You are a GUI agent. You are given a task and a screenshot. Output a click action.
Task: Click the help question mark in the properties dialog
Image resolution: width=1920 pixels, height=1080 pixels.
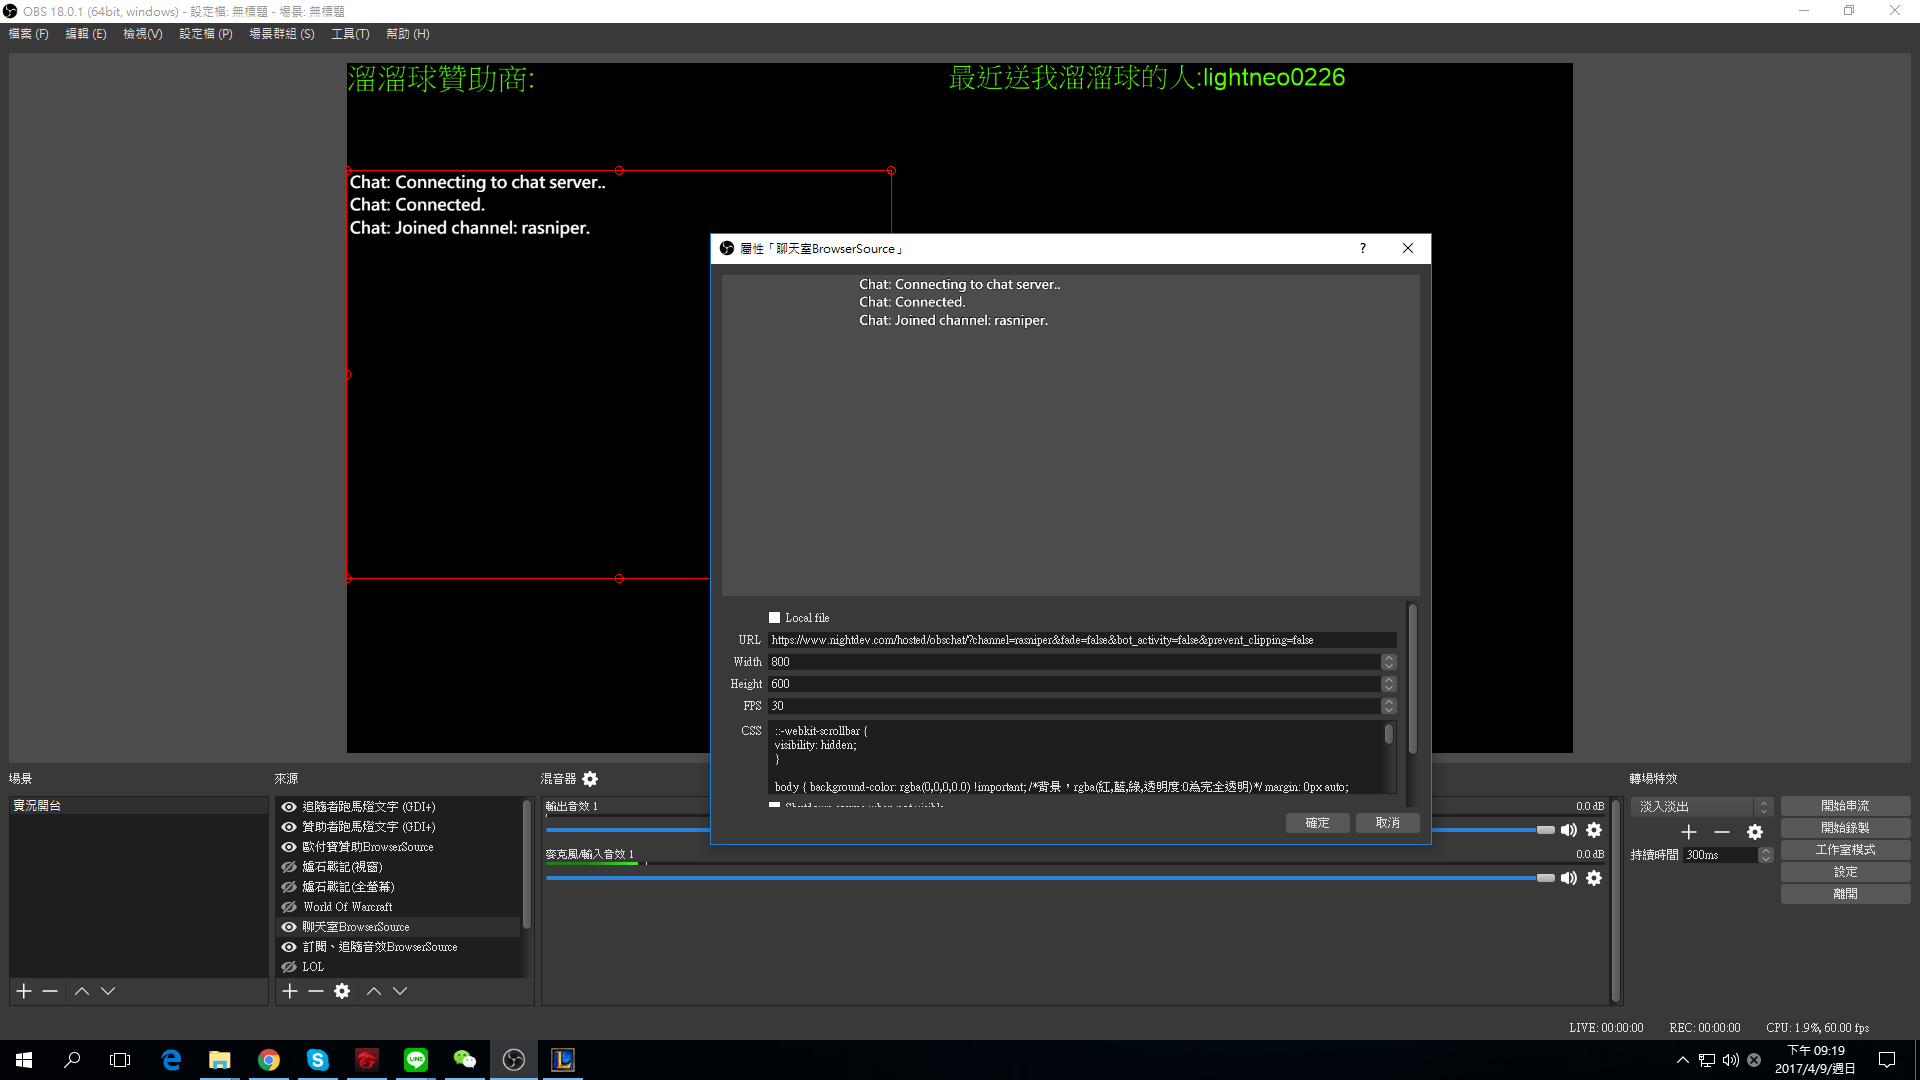click(1363, 248)
